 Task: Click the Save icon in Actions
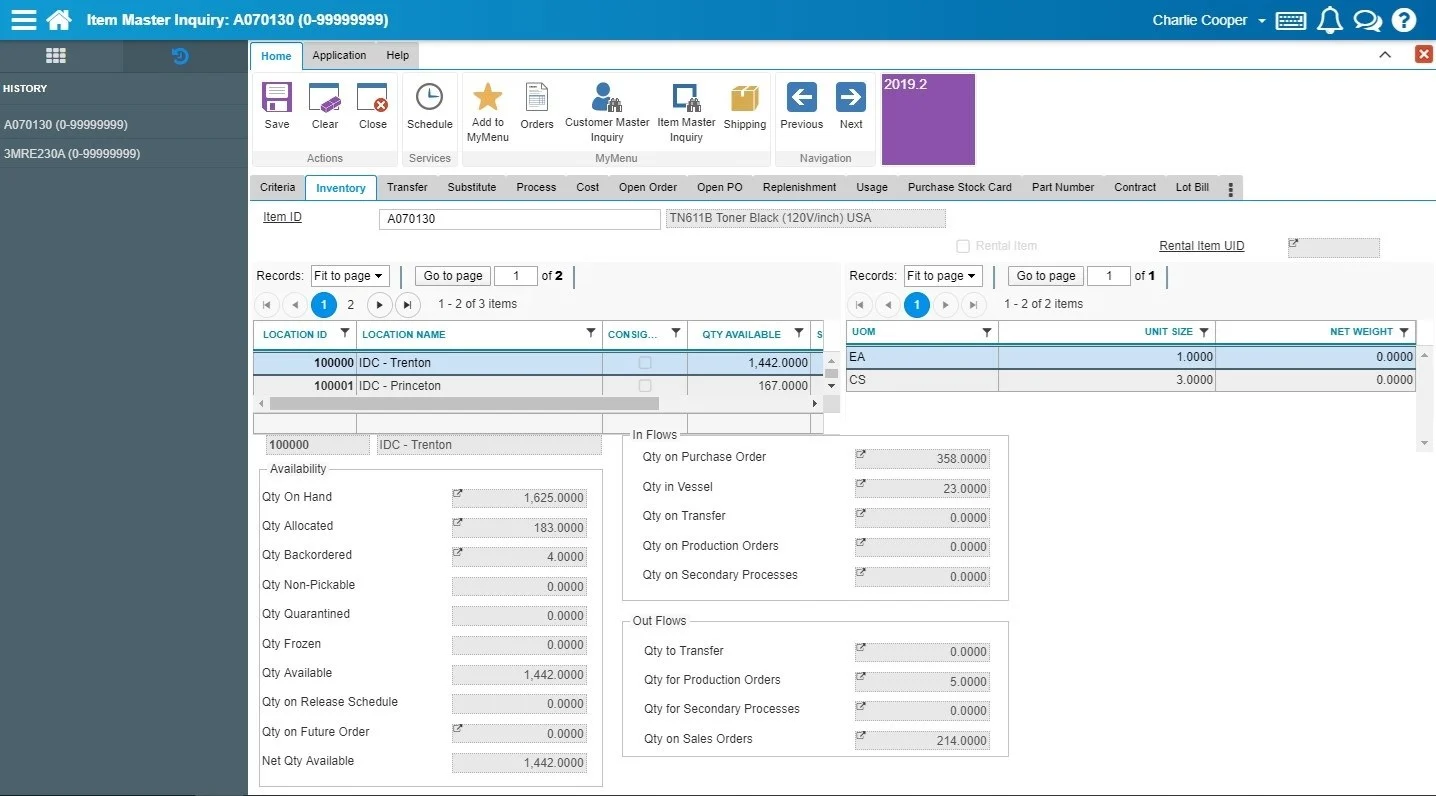pyautogui.click(x=277, y=98)
